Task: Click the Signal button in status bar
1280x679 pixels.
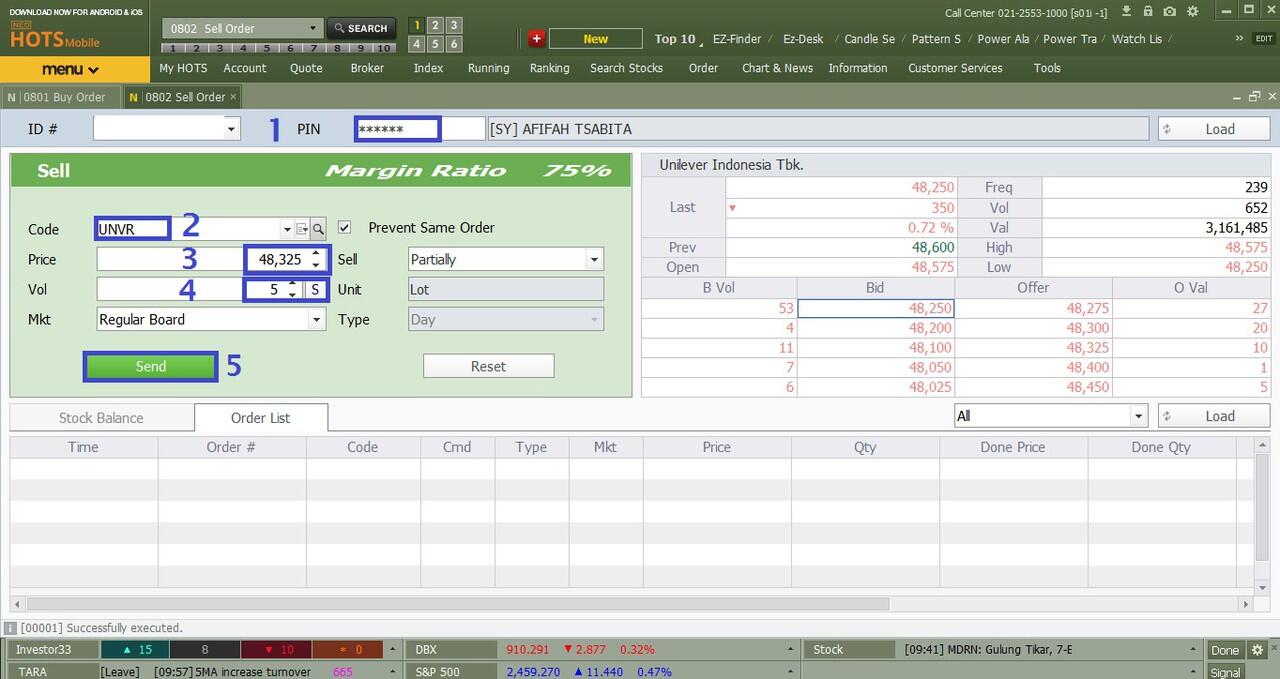Action: click(1225, 672)
